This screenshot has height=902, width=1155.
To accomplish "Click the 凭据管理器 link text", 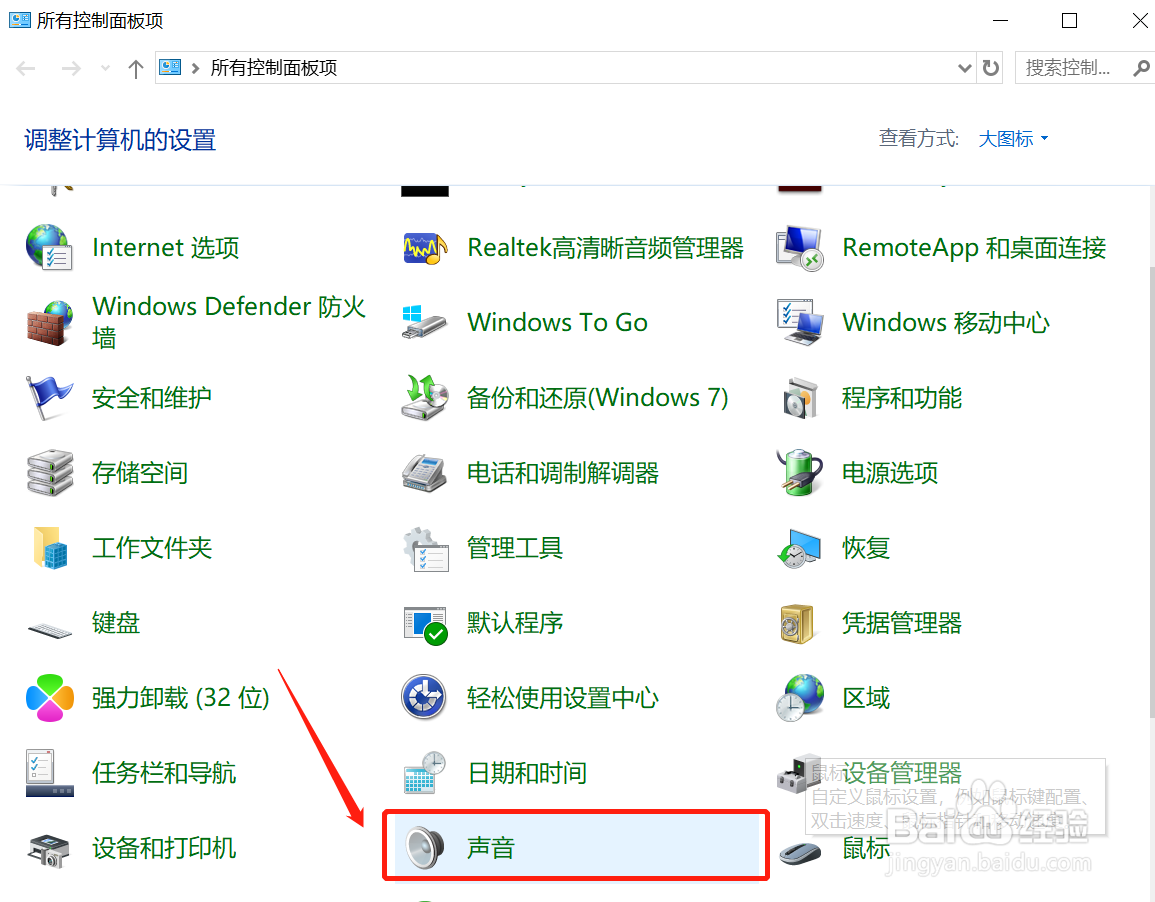I will [x=902, y=623].
